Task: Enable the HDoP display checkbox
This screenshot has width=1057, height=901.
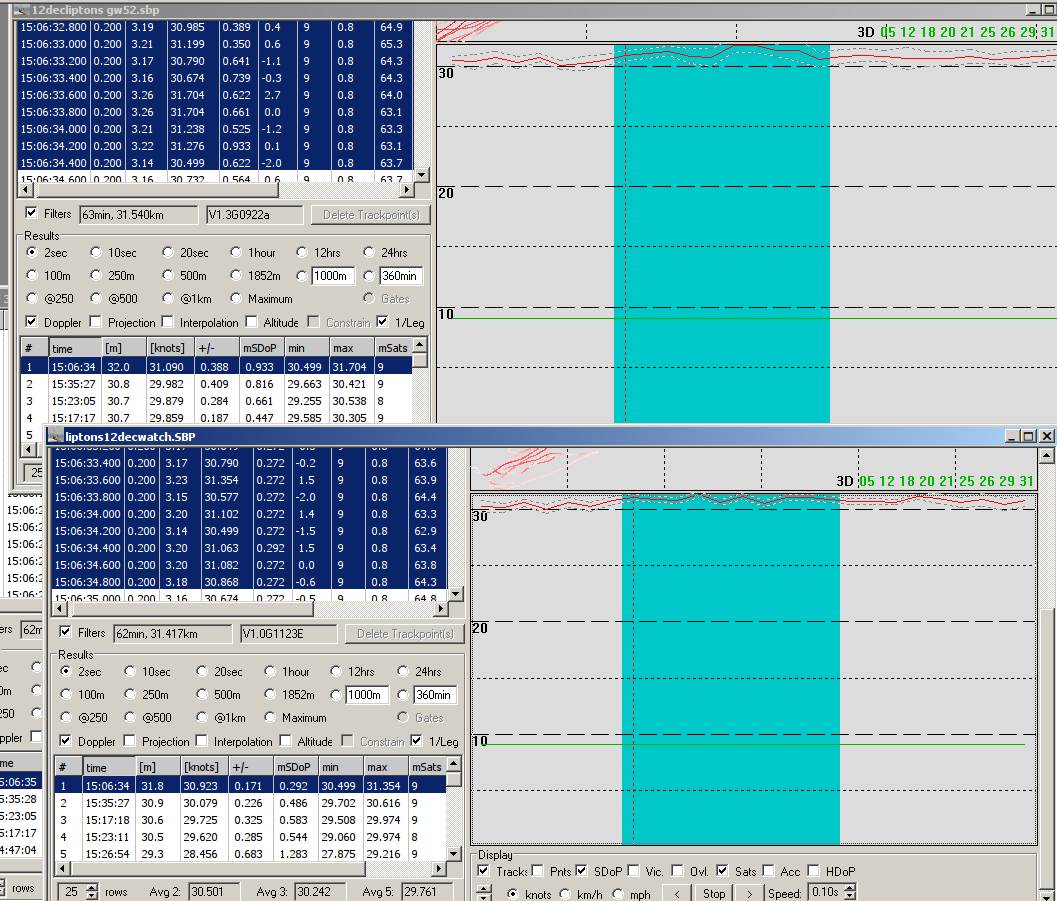Action: pyautogui.click(x=815, y=871)
